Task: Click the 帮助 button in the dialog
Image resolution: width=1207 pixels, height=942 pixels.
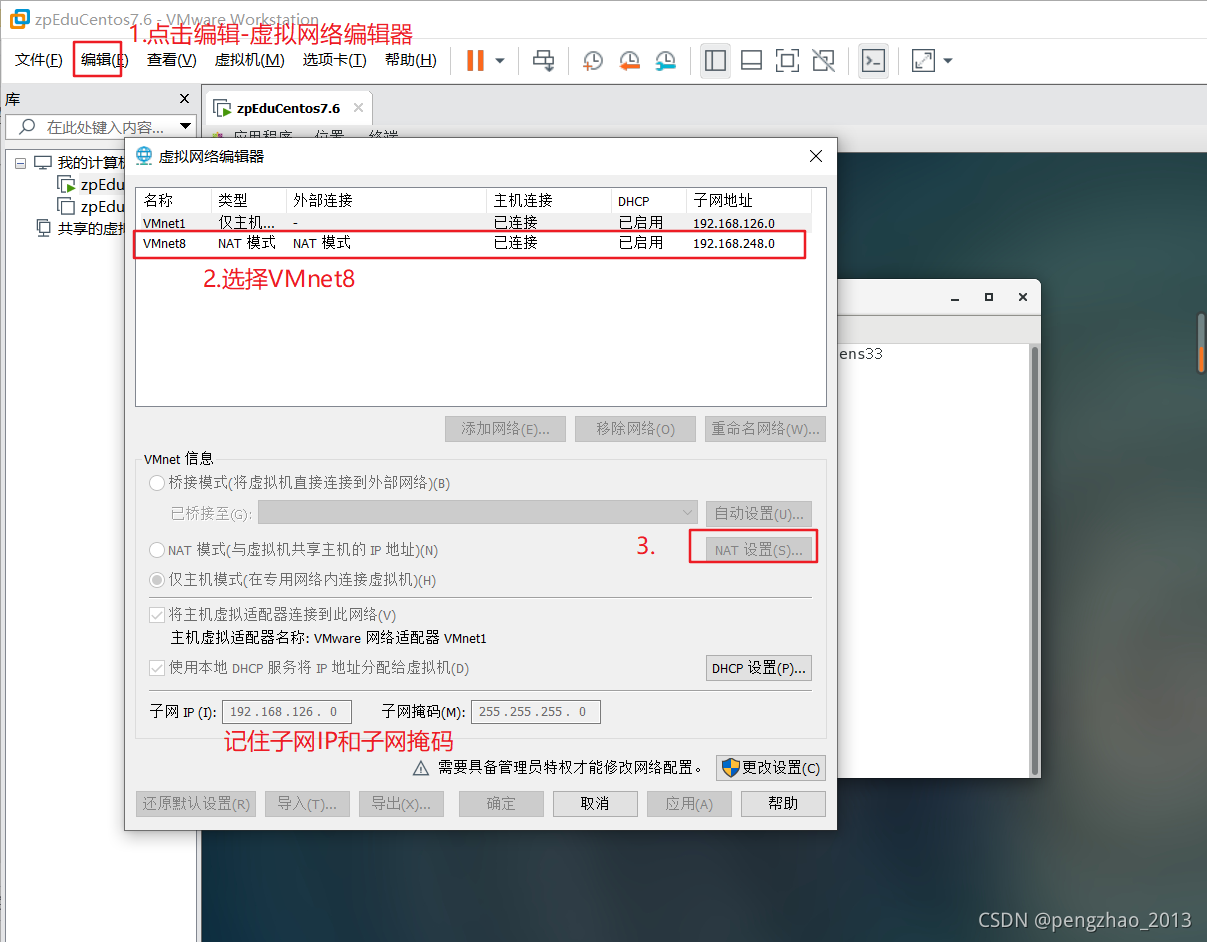Action: (783, 804)
